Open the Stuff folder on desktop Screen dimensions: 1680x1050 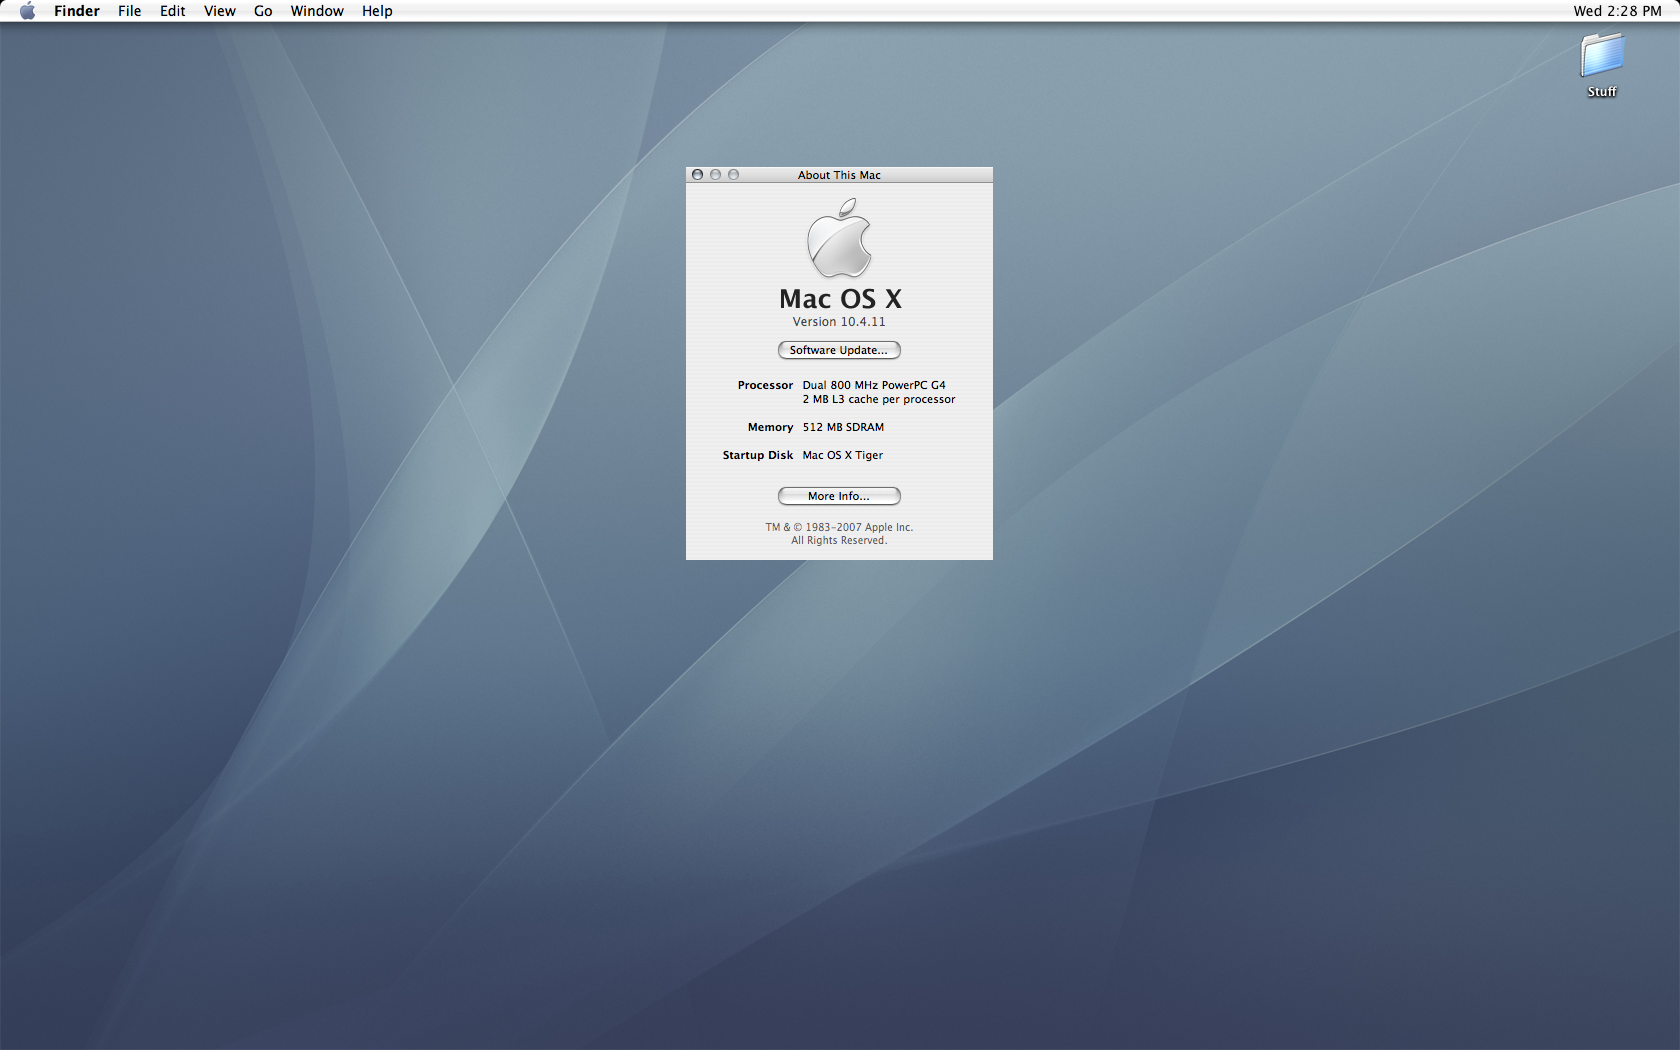tap(1602, 65)
